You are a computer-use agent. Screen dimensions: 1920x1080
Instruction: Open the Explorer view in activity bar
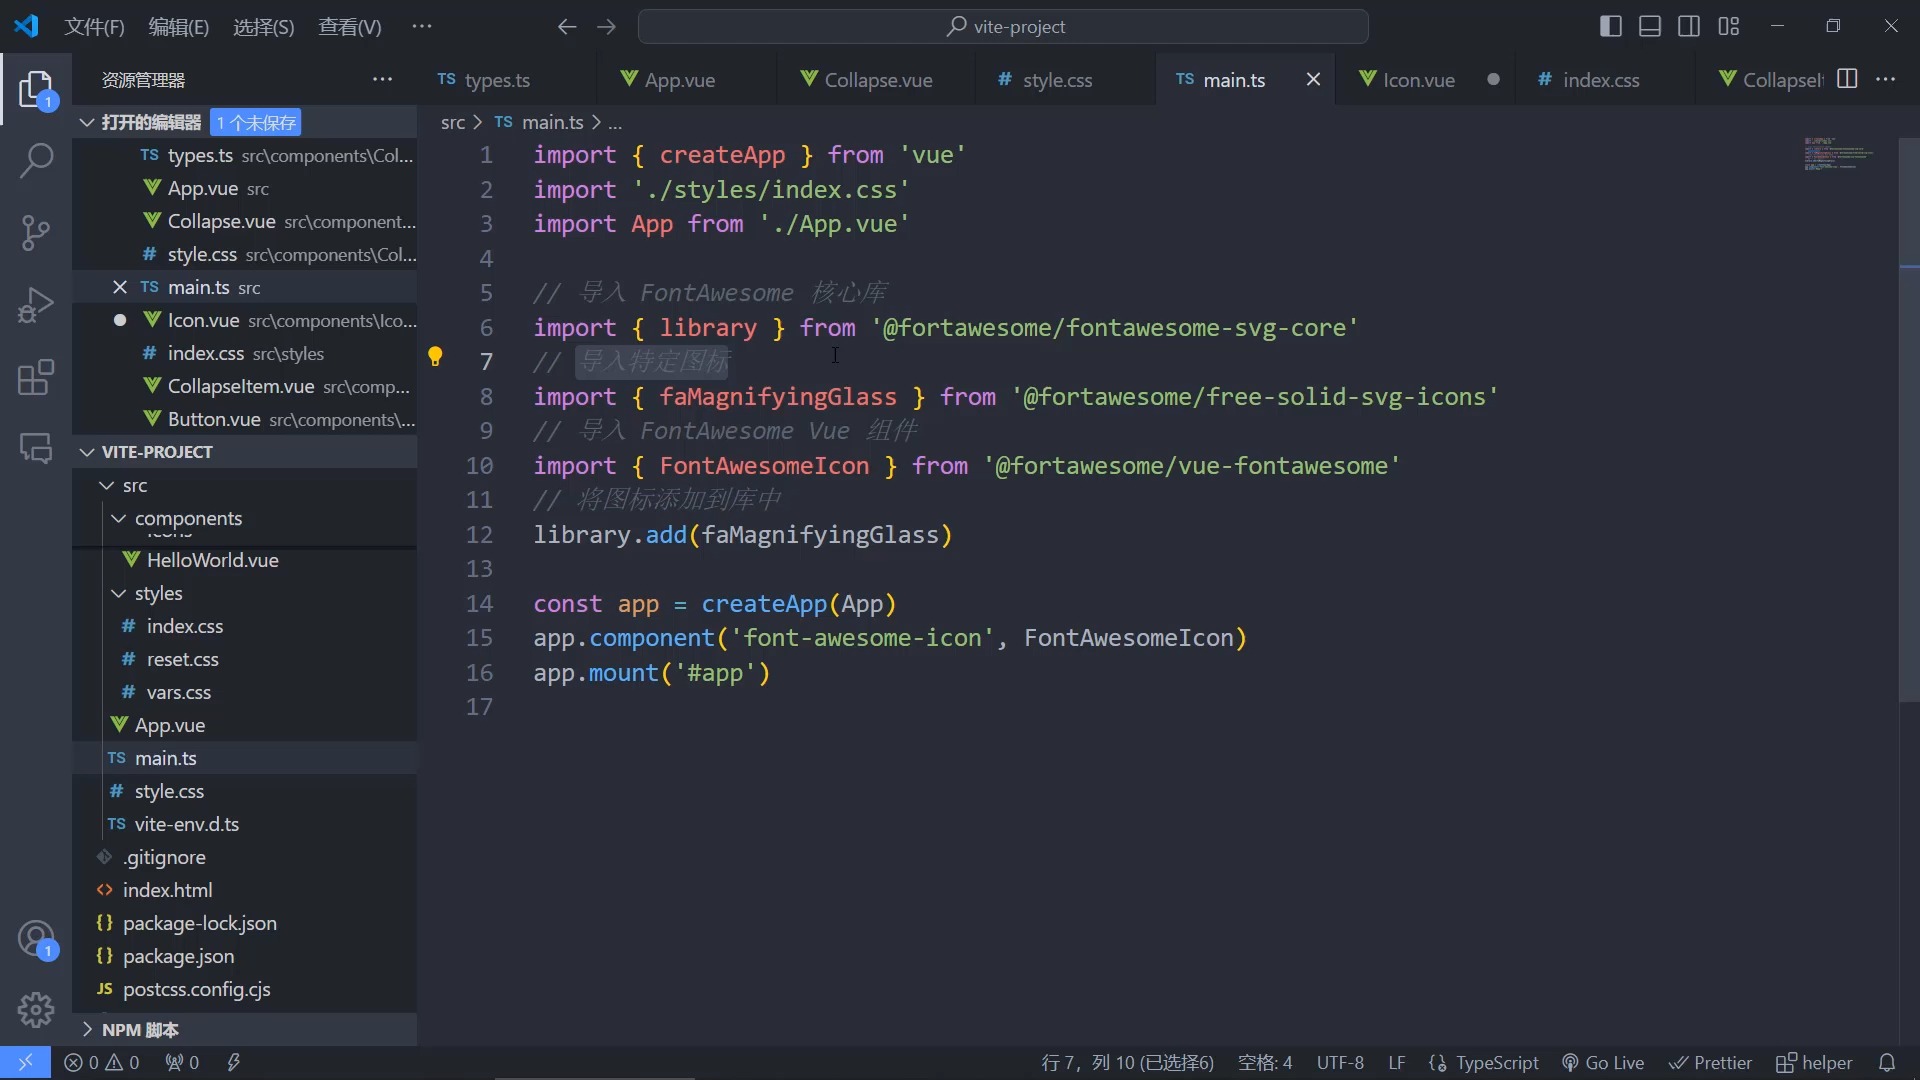point(36,89)
